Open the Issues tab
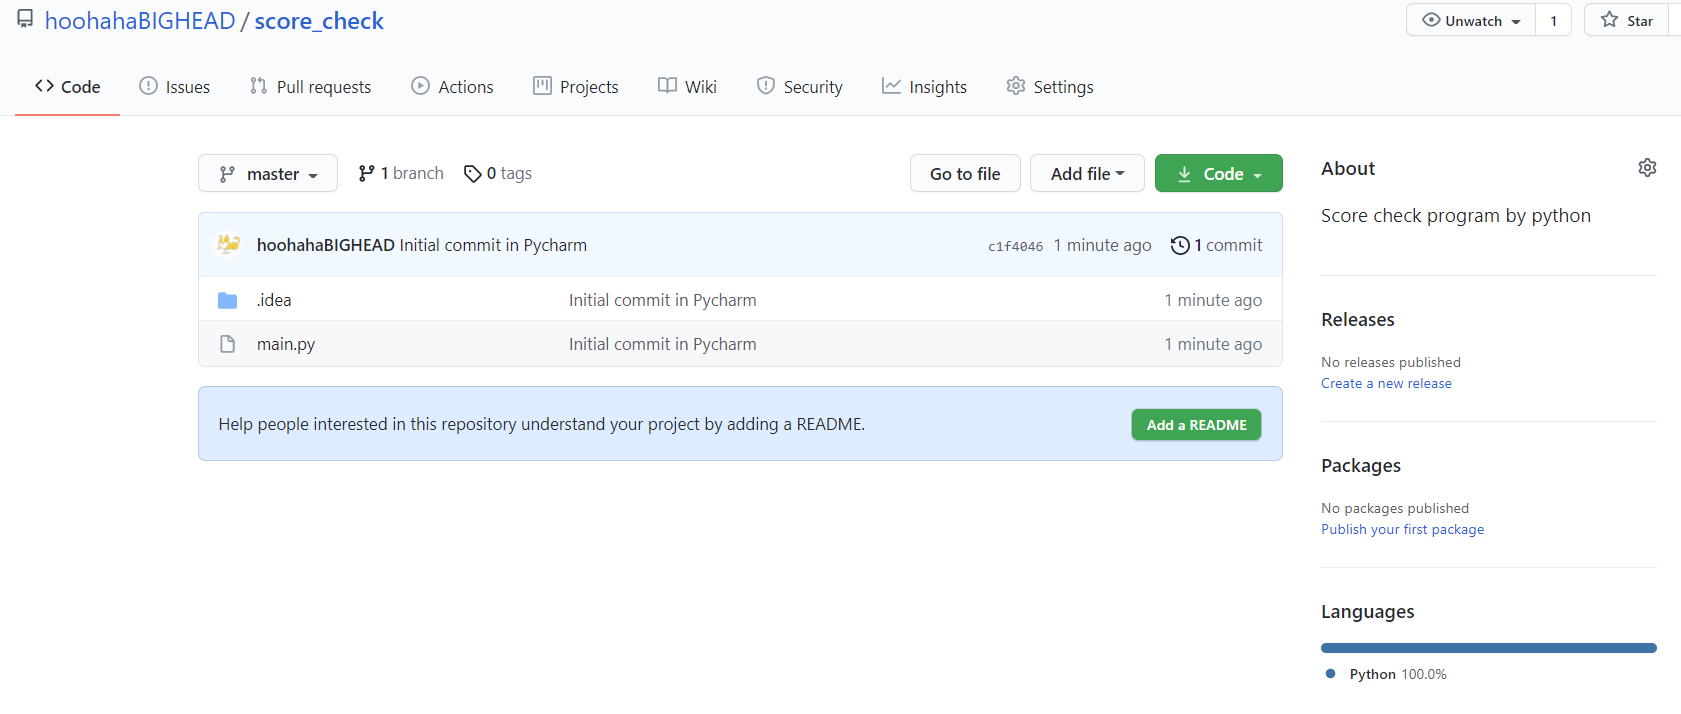 click(175, 87)
